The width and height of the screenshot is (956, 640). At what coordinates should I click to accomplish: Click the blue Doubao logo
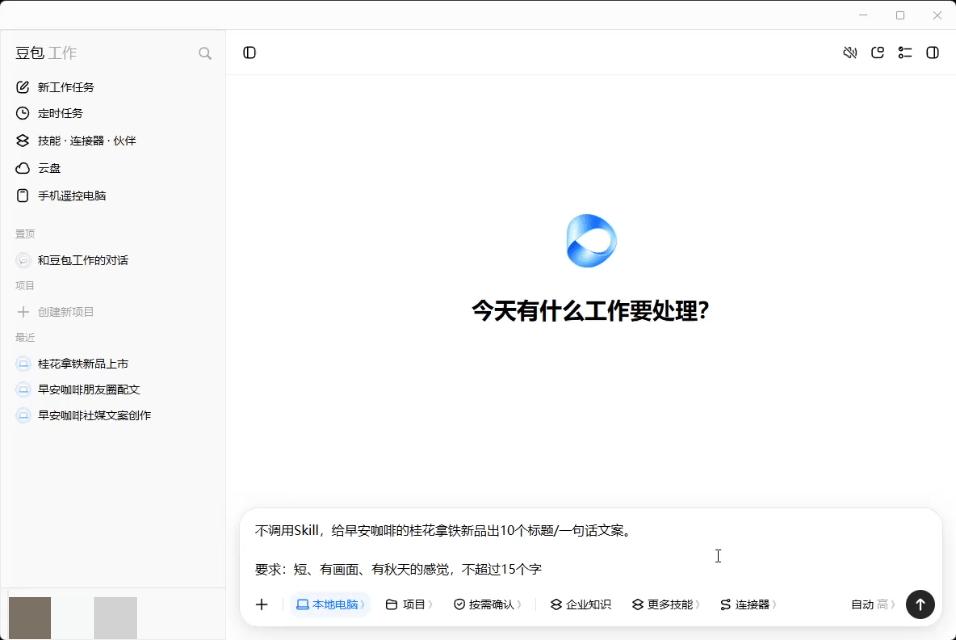(x=591, y=241)
